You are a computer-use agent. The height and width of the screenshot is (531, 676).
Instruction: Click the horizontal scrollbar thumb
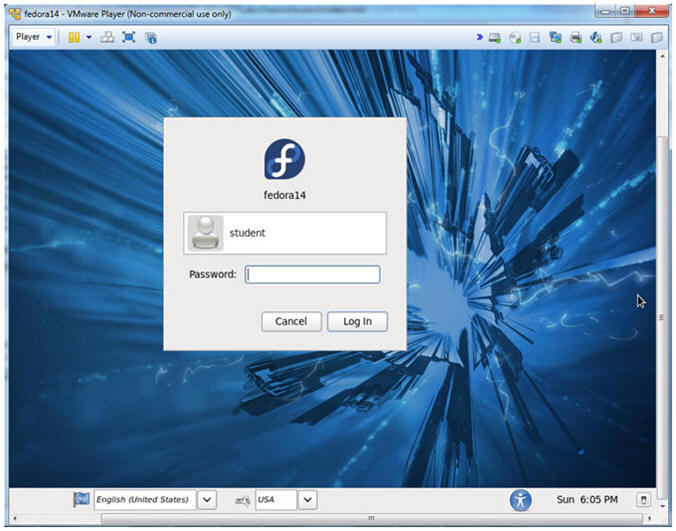(372, 518)
